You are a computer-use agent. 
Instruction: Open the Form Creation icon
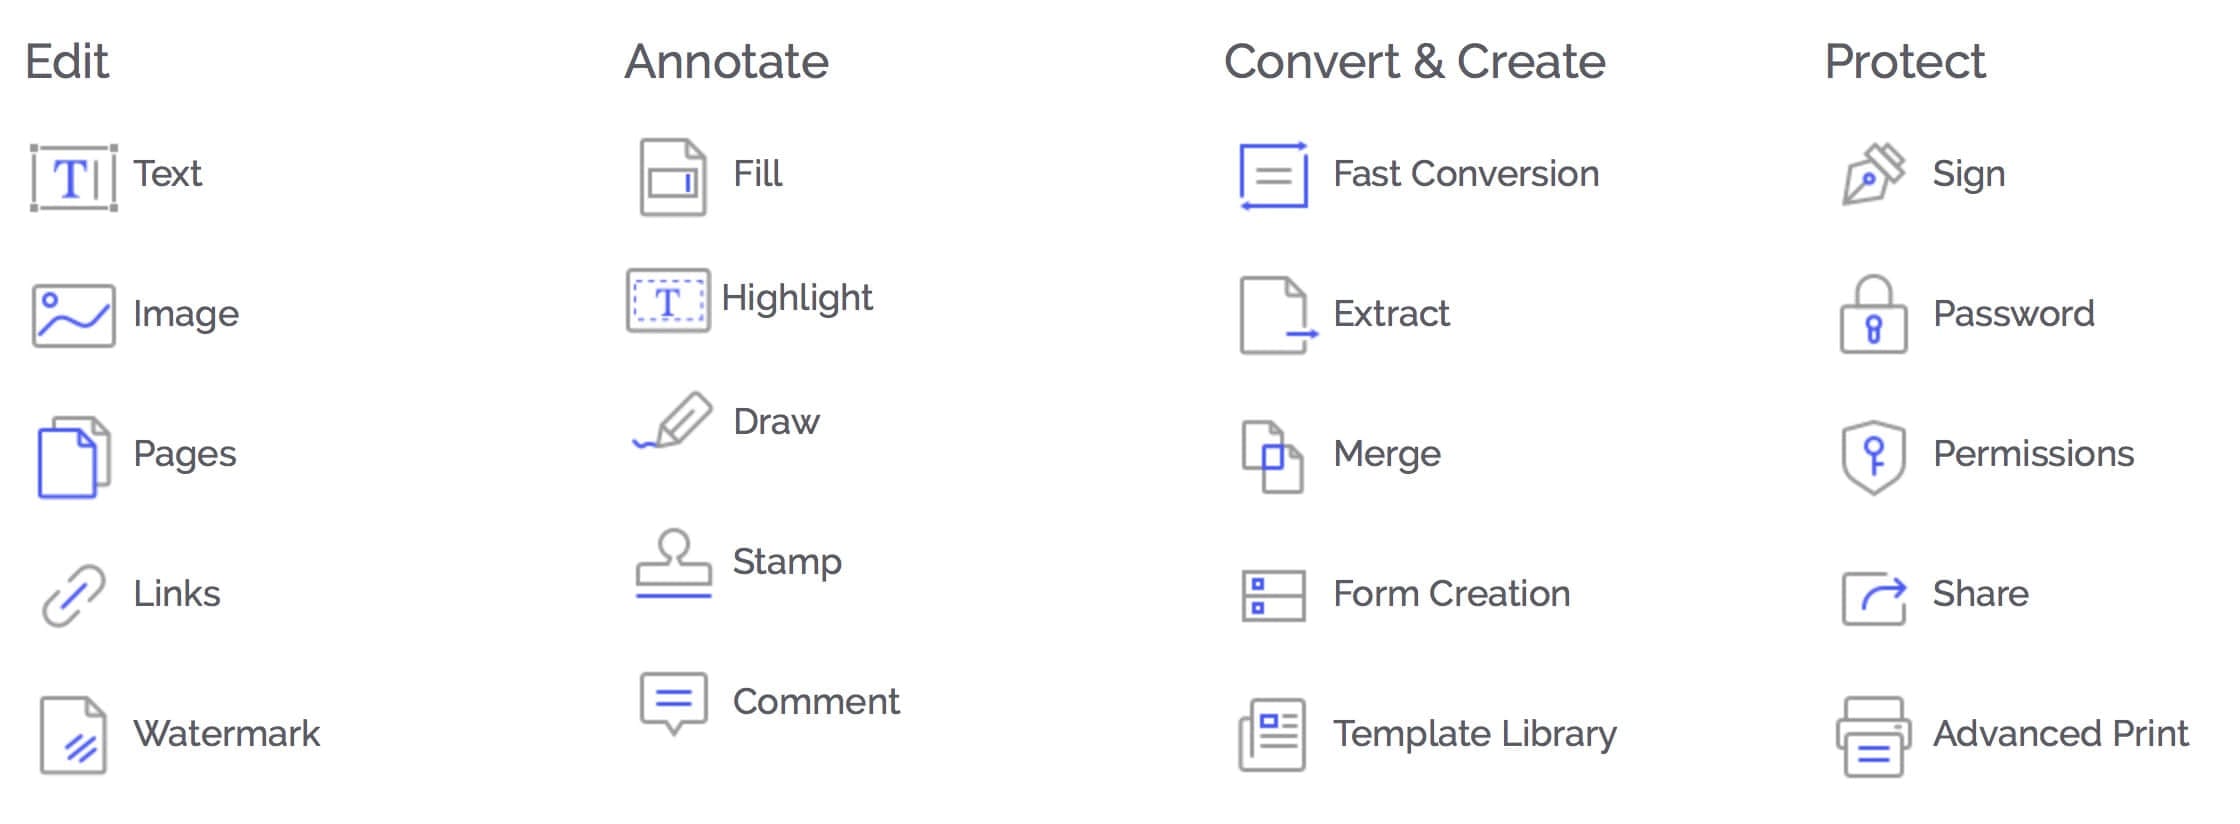point(1273,596)
